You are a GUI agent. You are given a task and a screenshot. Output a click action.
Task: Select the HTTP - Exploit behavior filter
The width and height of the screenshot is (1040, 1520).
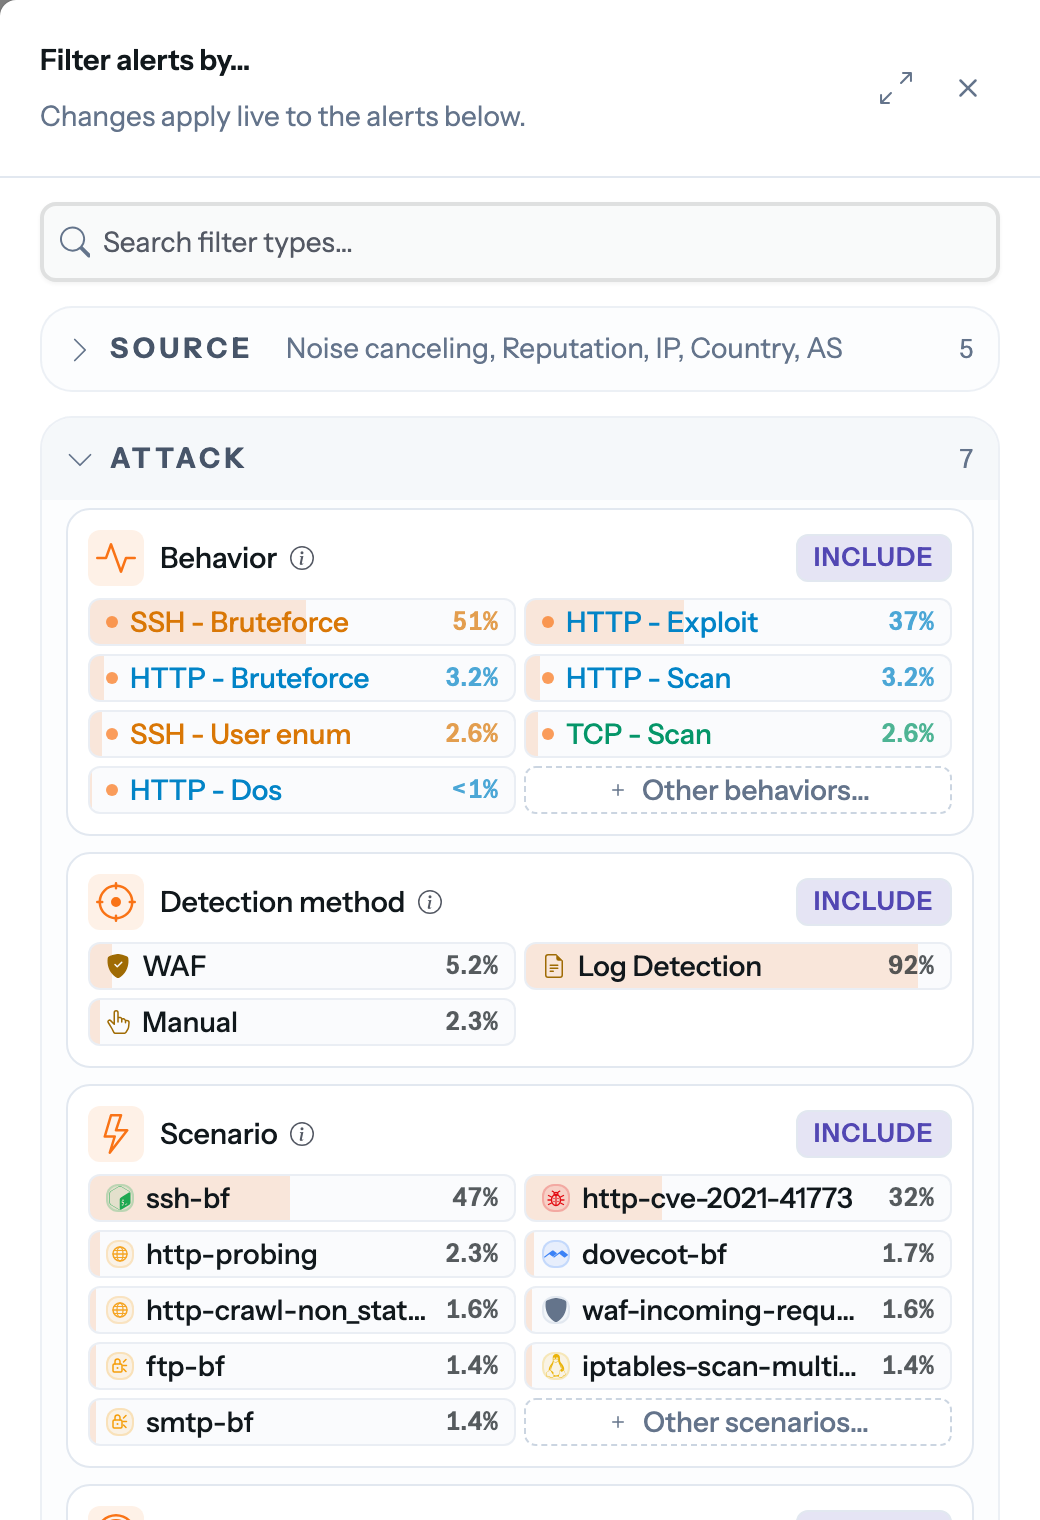click(738, 622)
